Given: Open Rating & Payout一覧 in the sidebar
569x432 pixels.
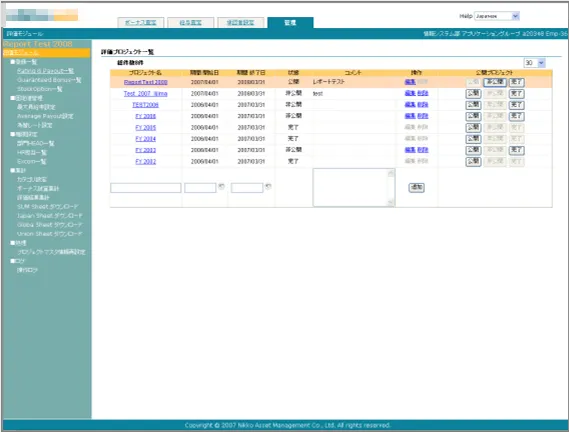Looking at the screenshot, I should [45, 71].
